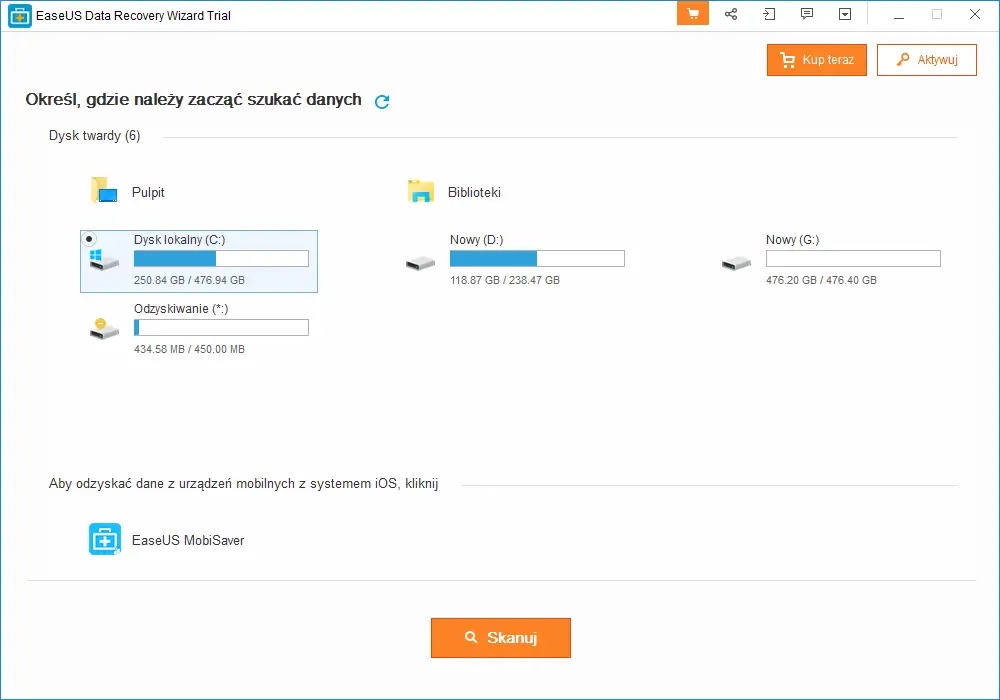Start scanning with the Skanuj button
The height and width of the screenshot is (700, 1000).
tap(501, 638)
